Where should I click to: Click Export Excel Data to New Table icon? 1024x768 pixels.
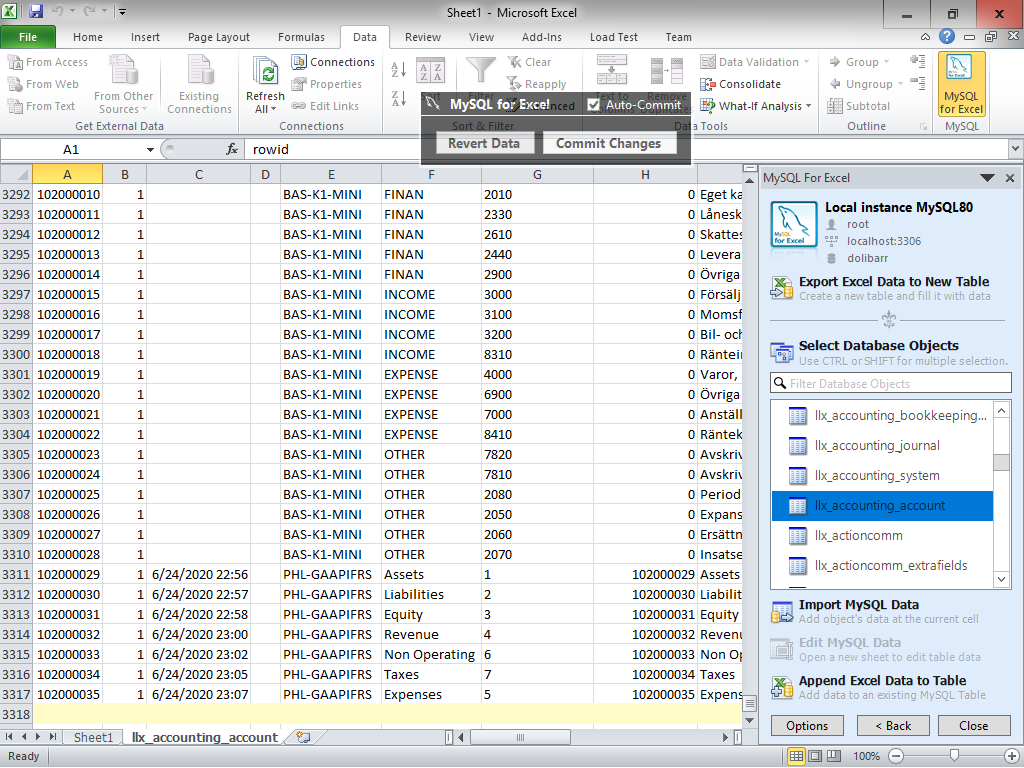click(x=782, y=288)
